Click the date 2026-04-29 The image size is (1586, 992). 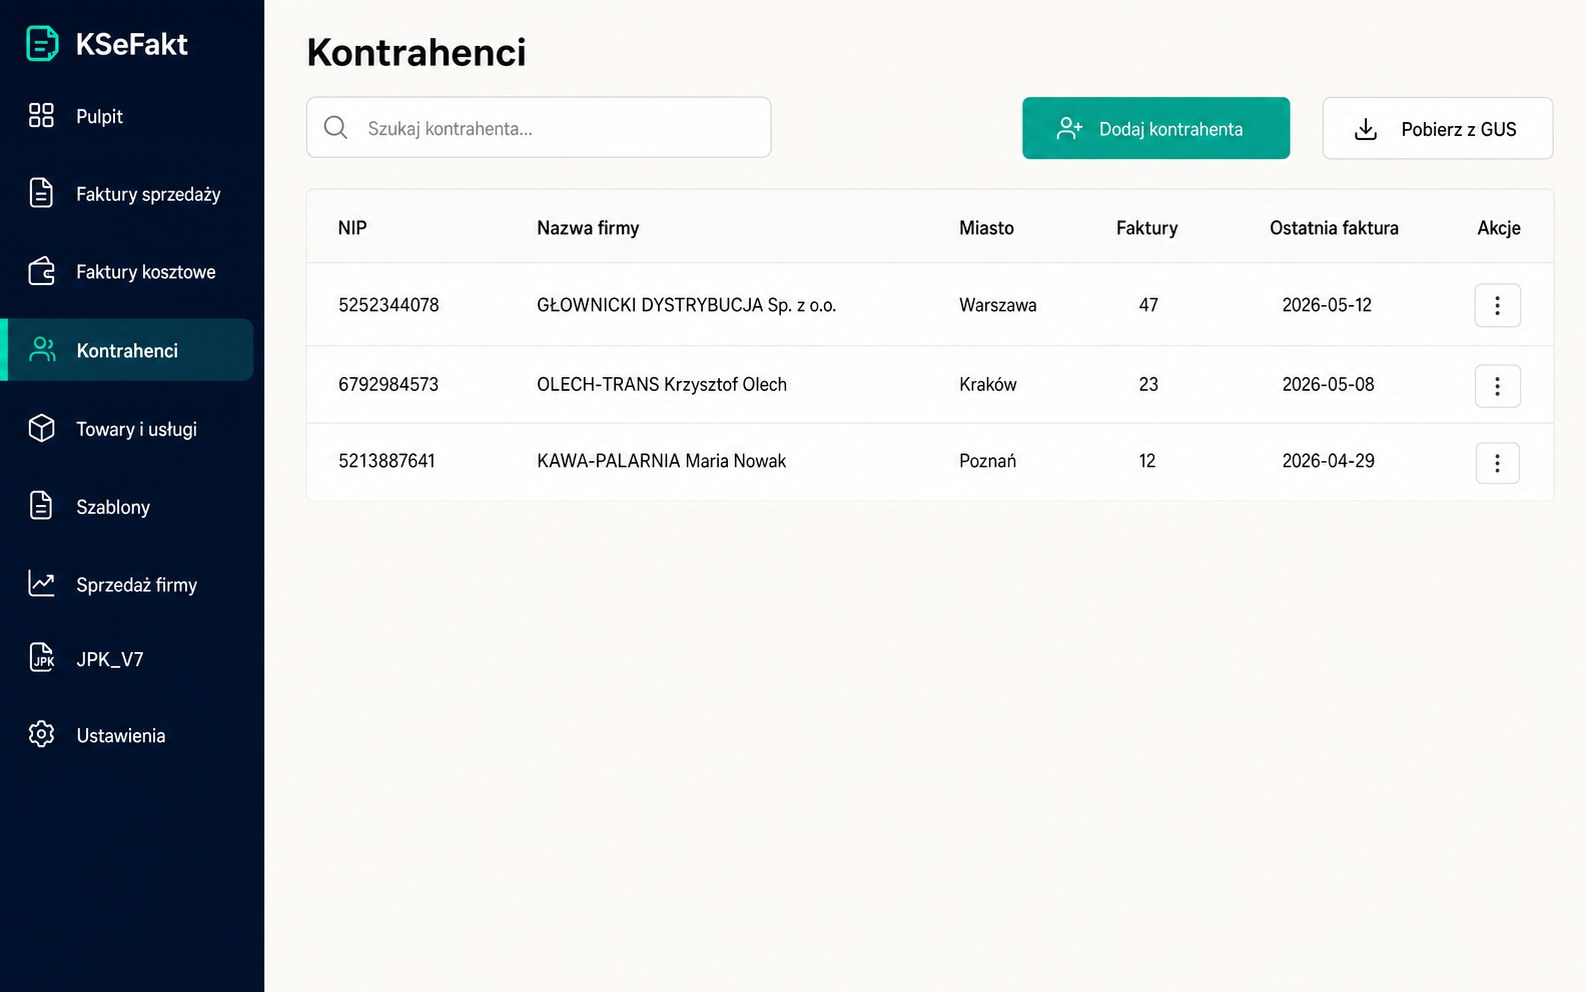click(1328, 461)
